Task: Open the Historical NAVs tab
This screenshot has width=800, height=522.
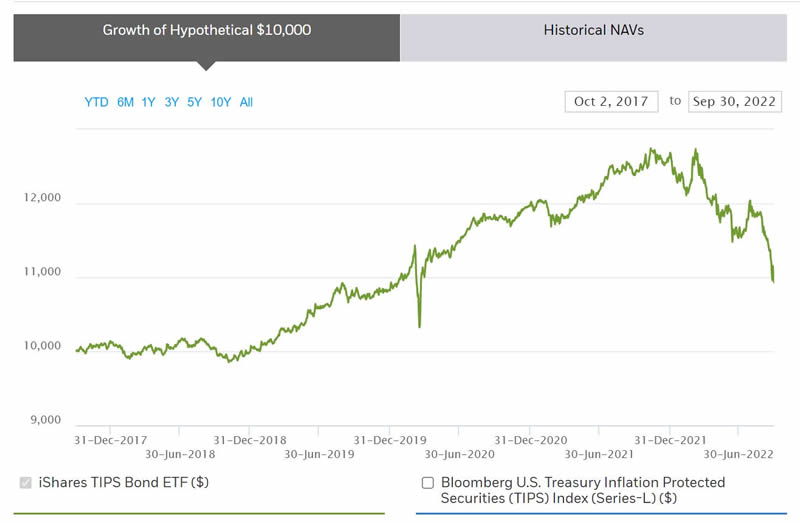Action: [x=594, y=31]
